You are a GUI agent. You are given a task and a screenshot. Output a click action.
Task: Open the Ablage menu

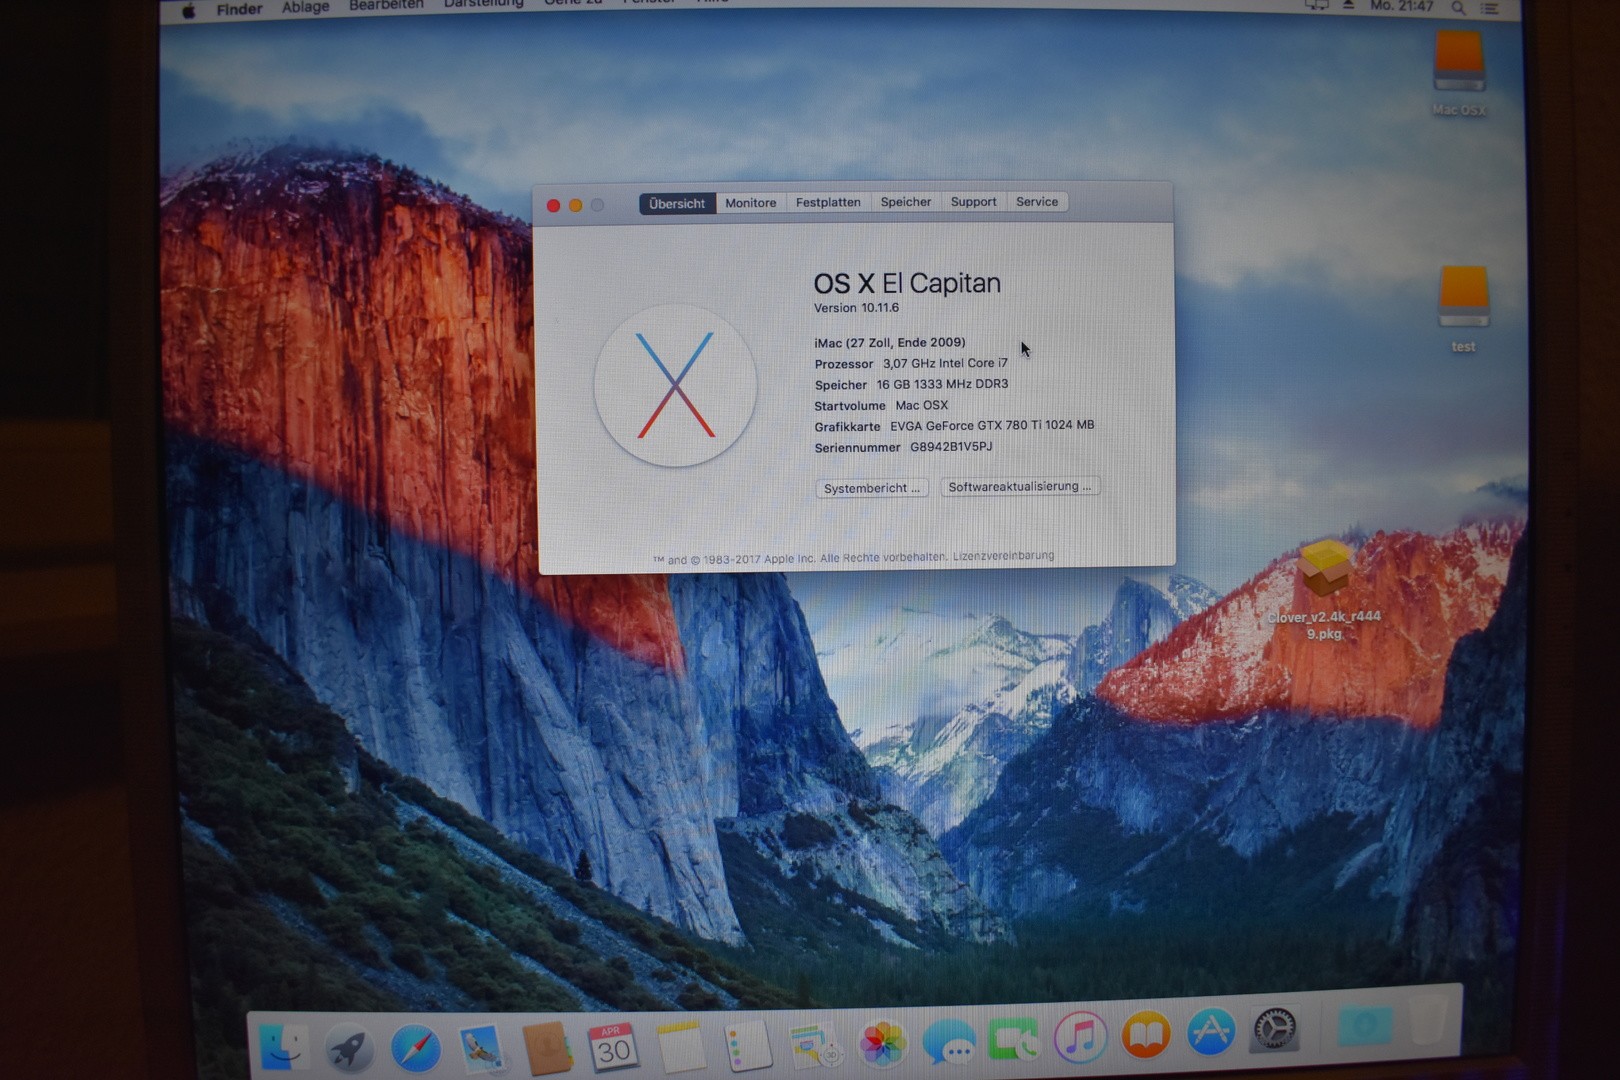(305, 8)
